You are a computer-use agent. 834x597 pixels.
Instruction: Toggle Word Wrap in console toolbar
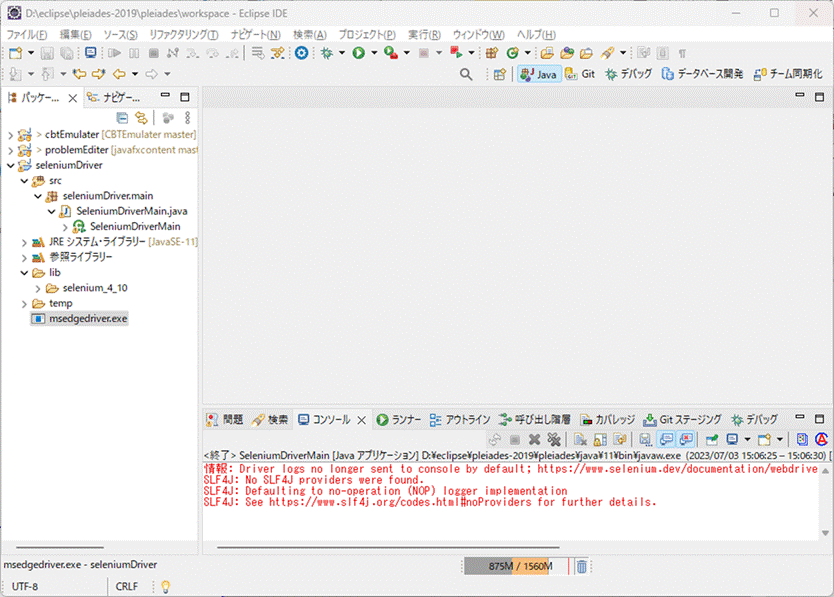coord(620,440)
